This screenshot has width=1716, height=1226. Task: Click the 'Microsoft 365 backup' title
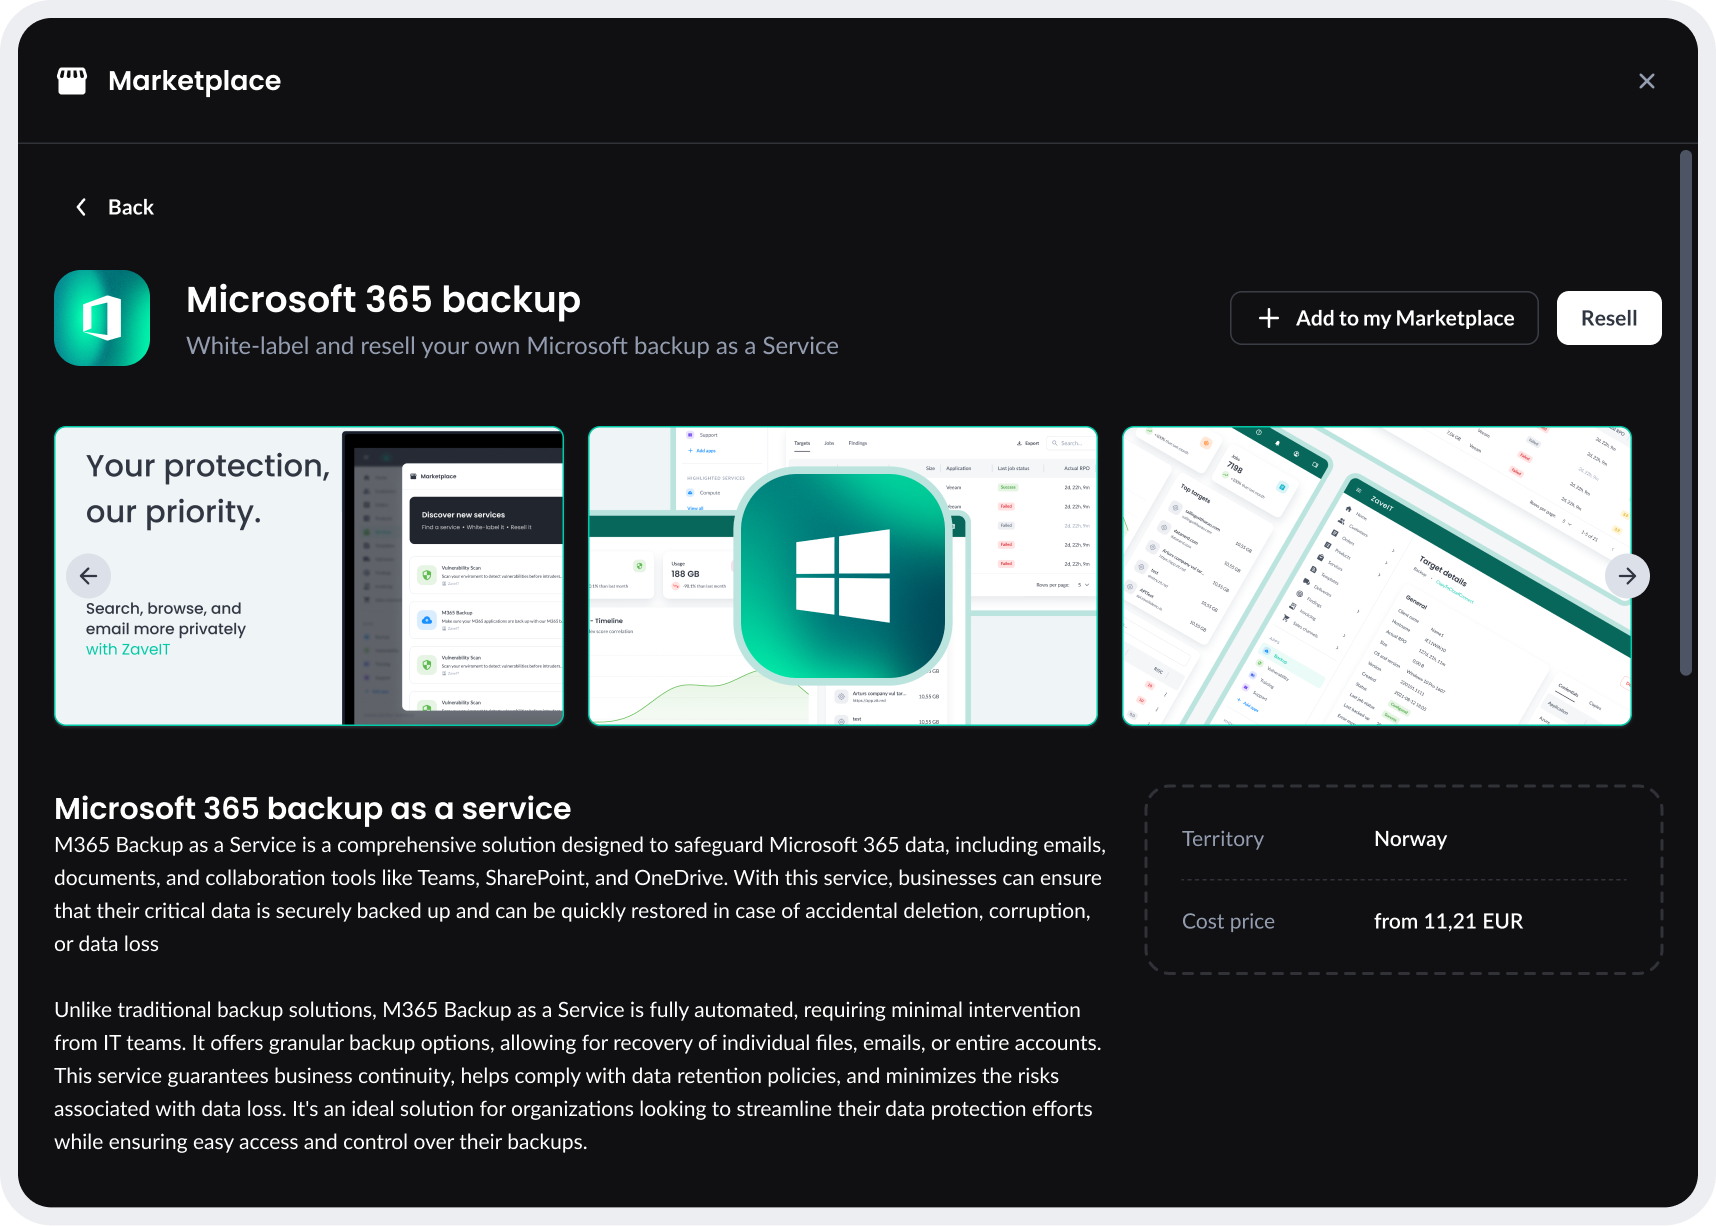(383, 299)
